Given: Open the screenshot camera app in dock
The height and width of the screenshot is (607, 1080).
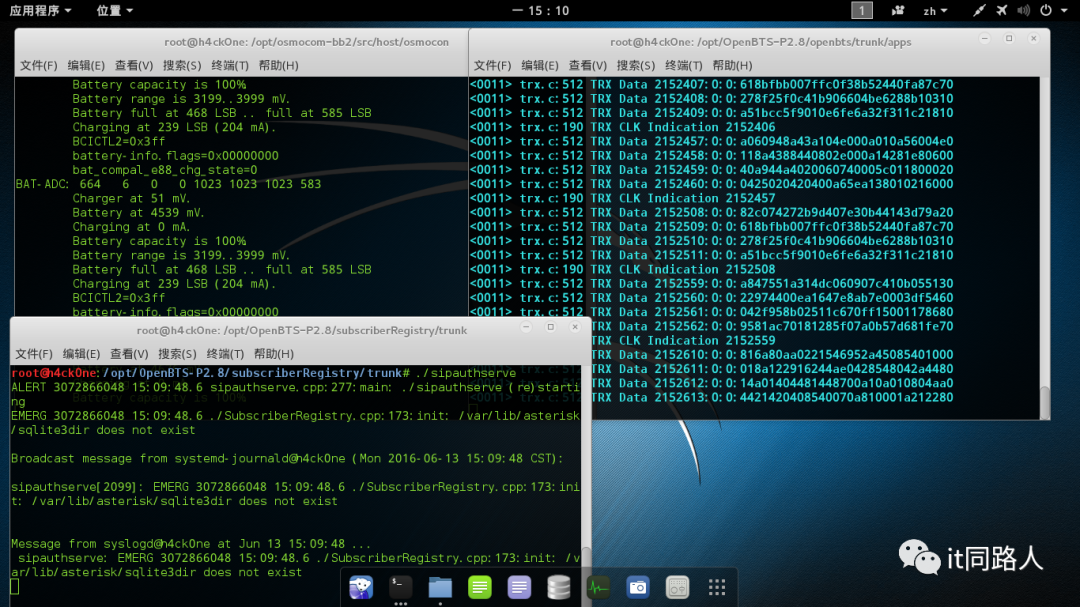Looking at the screenshot, I should pyautogui.click(x=638, y=587).
